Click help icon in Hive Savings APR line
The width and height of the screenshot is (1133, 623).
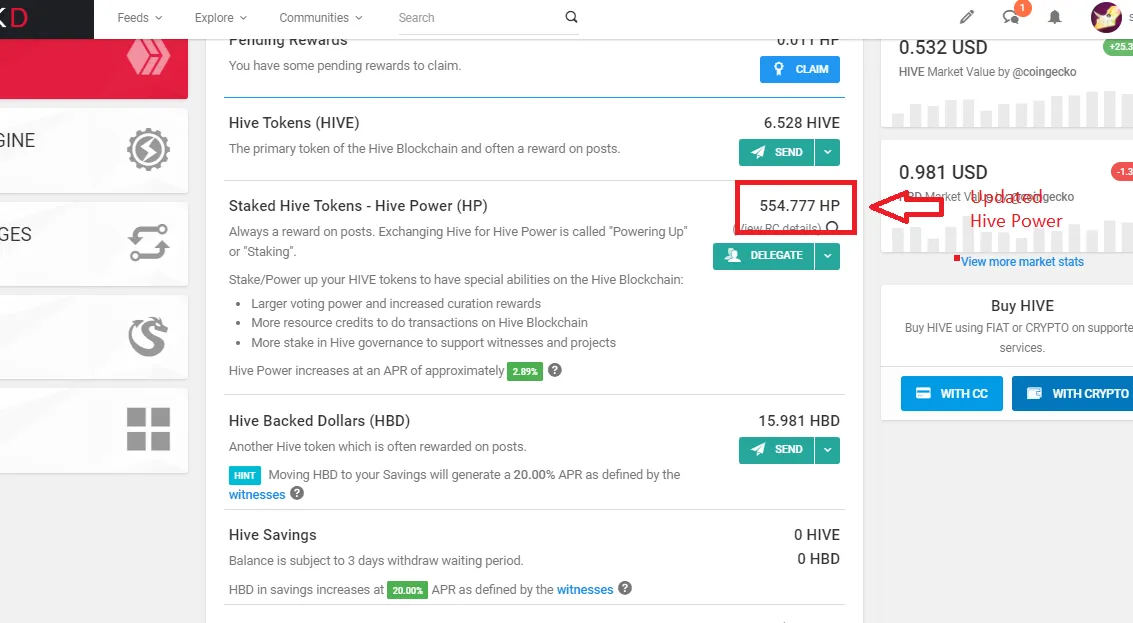point(625,588)
